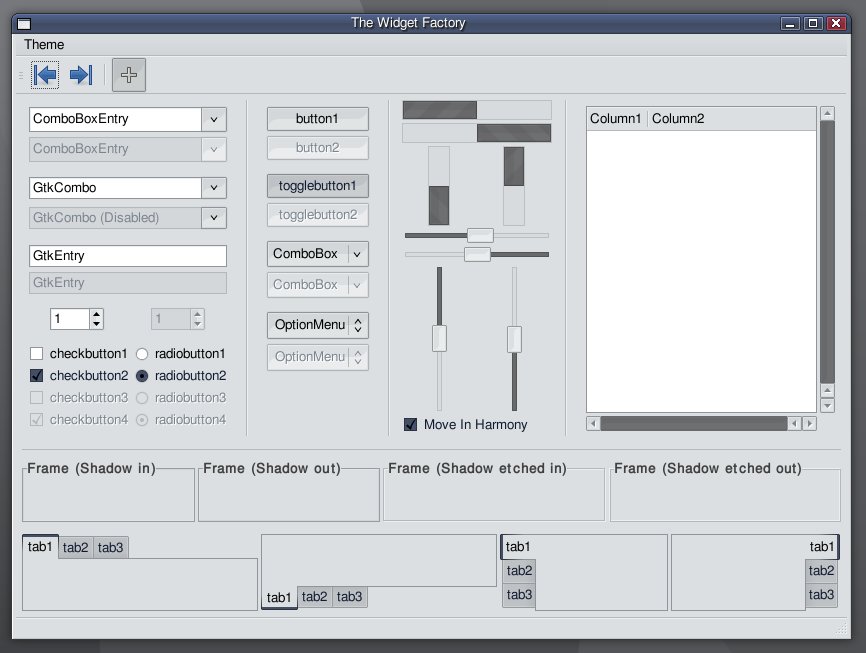This screenshot has width=866, height=653.
Task: Click the disabled ComboBoxEntry dropdown arrow
Action: point(214,149)
